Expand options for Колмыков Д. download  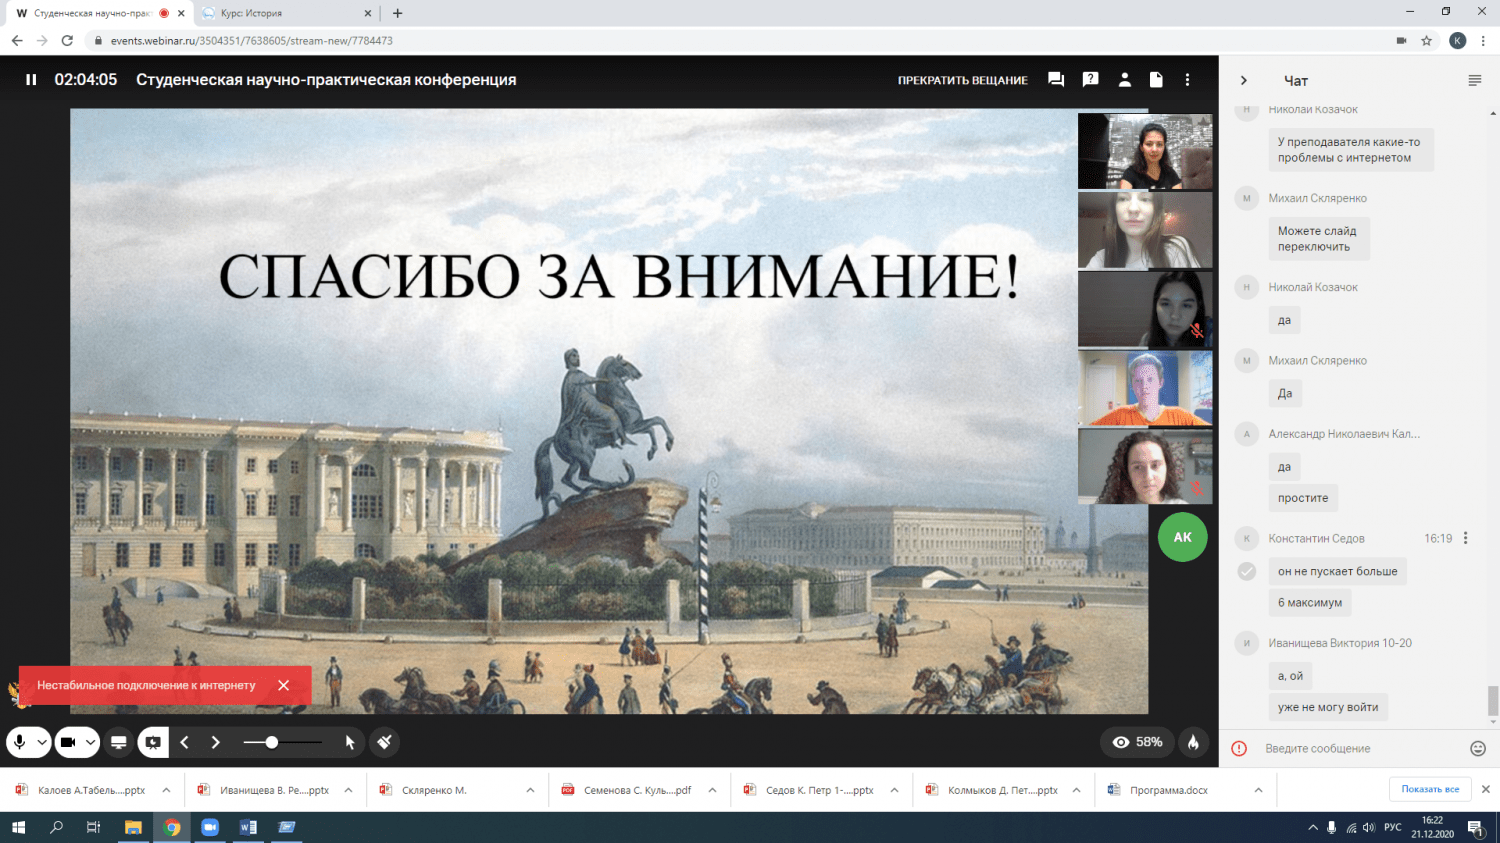click(1076, 790)
